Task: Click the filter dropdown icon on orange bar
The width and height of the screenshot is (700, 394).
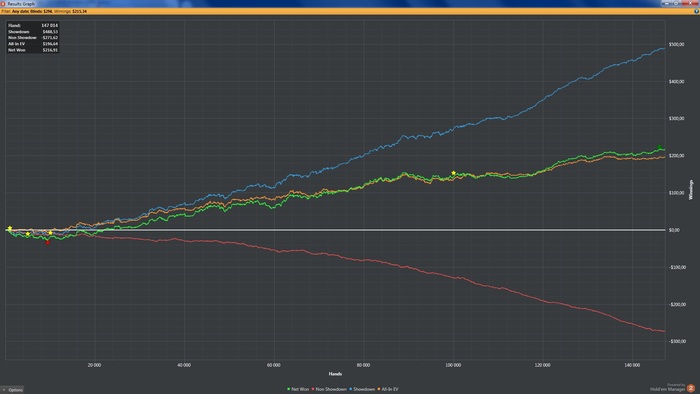Action: tap(696, 11)
